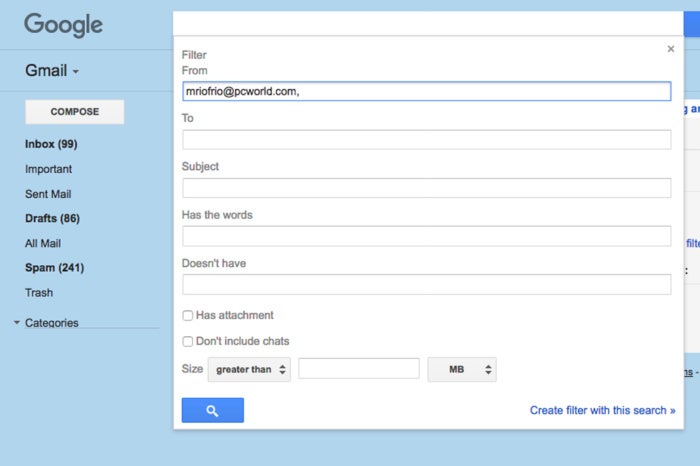Viewport: 700px width, 466px height.
Task: Click the Subject input field
Action: tap(426, 188)
